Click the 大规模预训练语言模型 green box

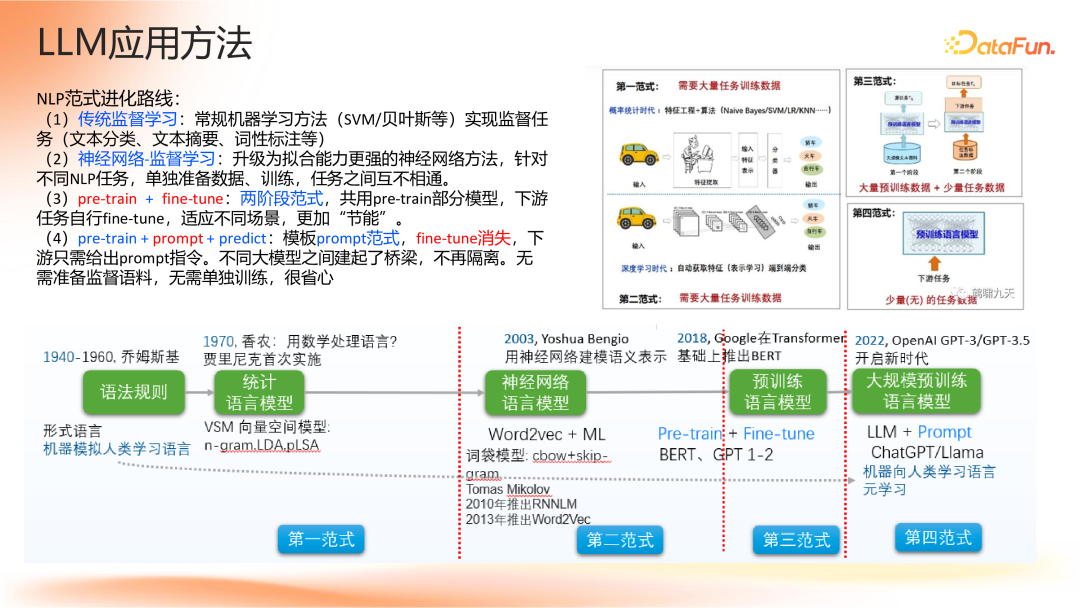tap(917, 391)
